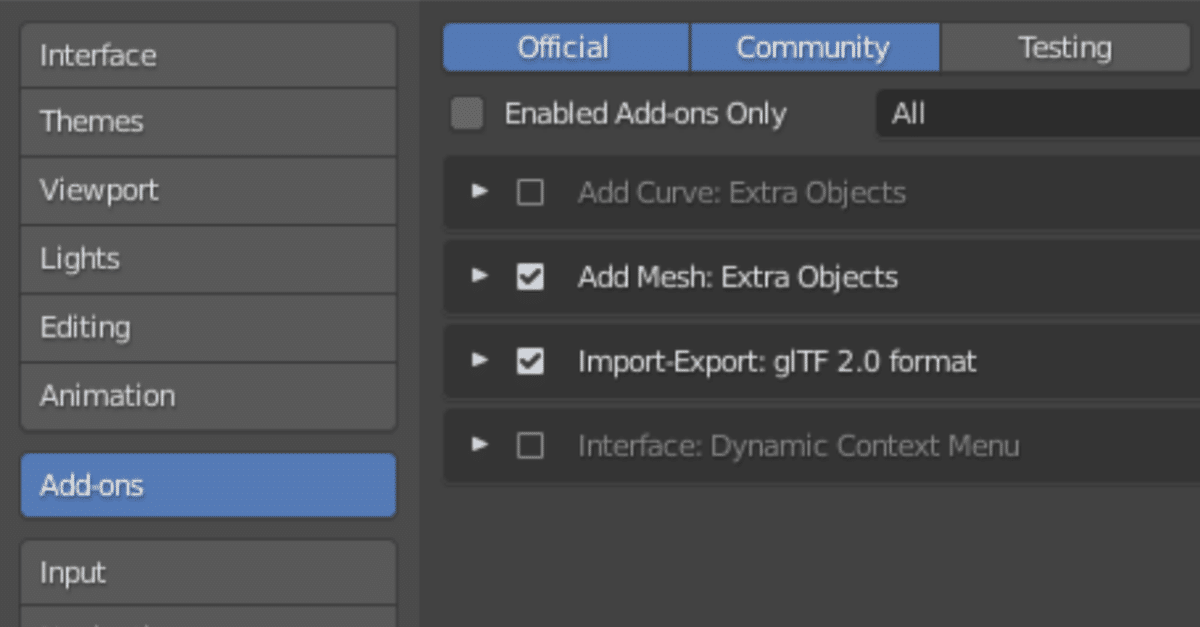The width and height of the screenshot is (1200, 627).
Task: Open the Interface preferences section
Action: pyautogui.click(x=208, y=55)
